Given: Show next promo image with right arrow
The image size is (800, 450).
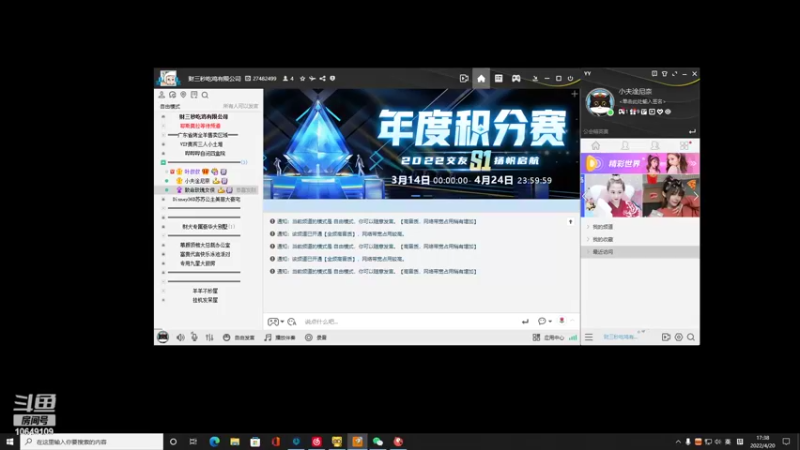Looking at the screenshot, I should pos(695,196).
